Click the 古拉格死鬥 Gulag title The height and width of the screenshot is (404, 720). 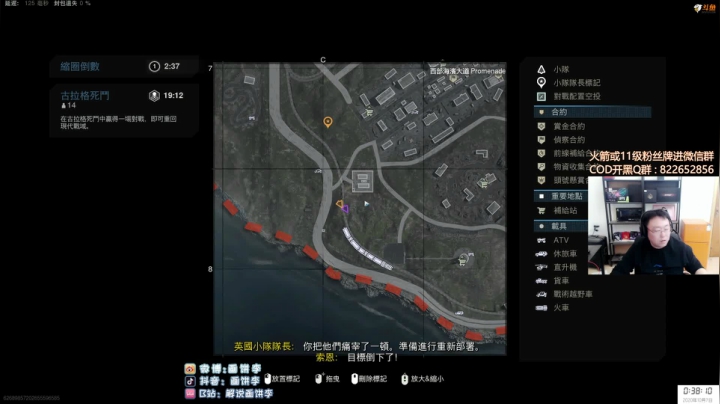tap(85, 95)
